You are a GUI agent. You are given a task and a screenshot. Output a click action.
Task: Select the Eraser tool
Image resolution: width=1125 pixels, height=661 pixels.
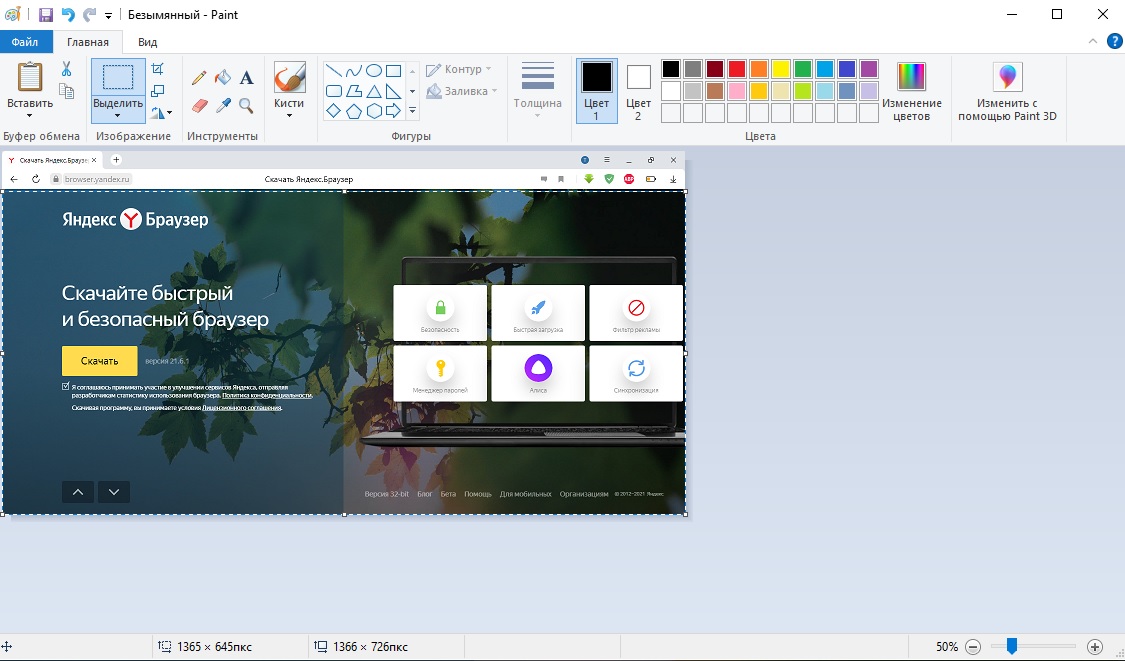(x=199, y=105)
